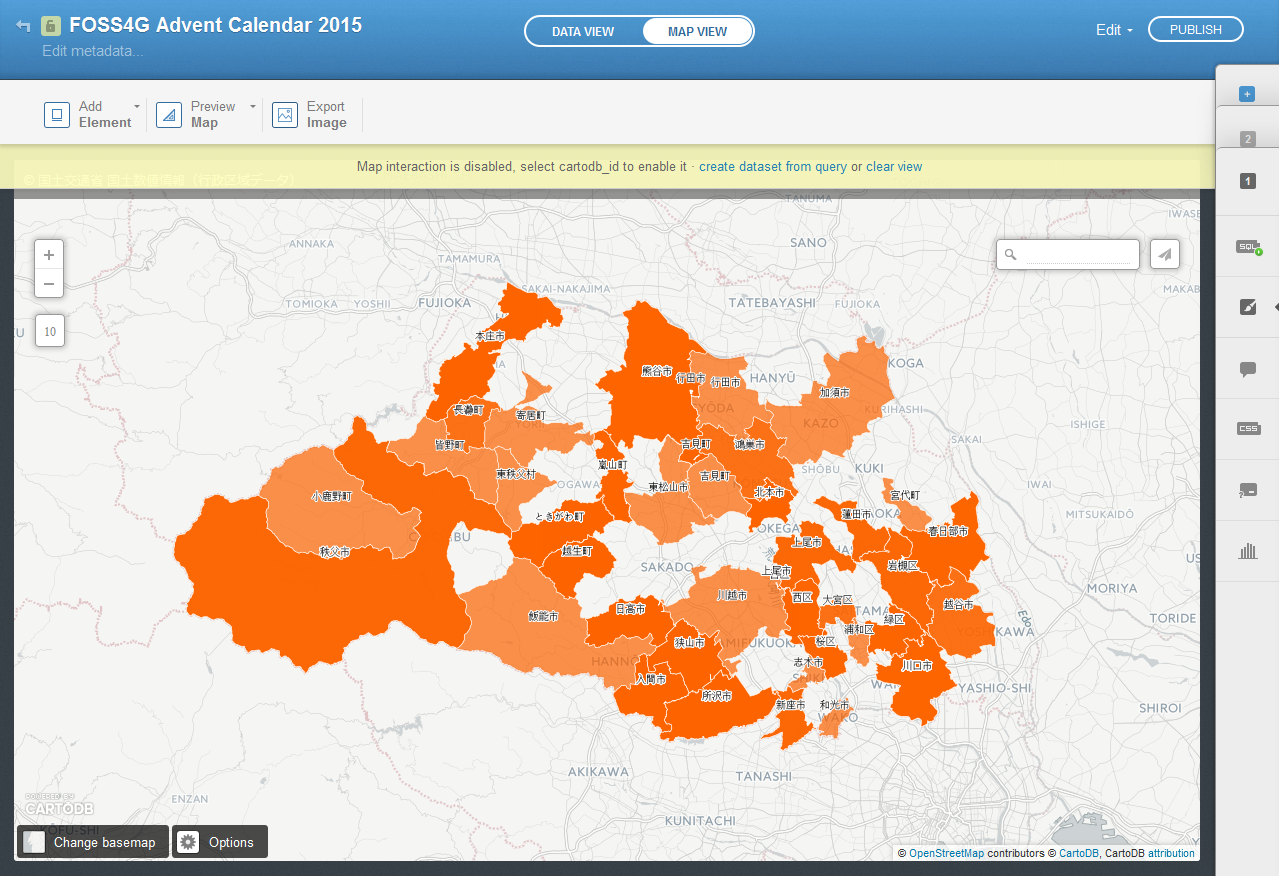Screen dimensions: 1279x876
Task: Click the CartoDB logo on map
Action: click(59, 806)
